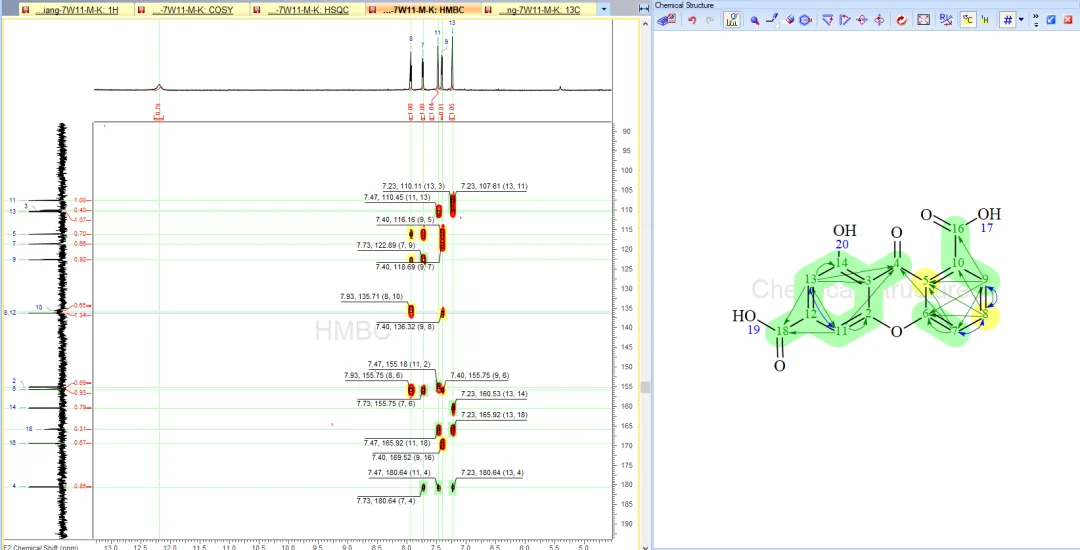Expand the toolbar overflow chevron
1080x550 pixels.
(1036, 20)
